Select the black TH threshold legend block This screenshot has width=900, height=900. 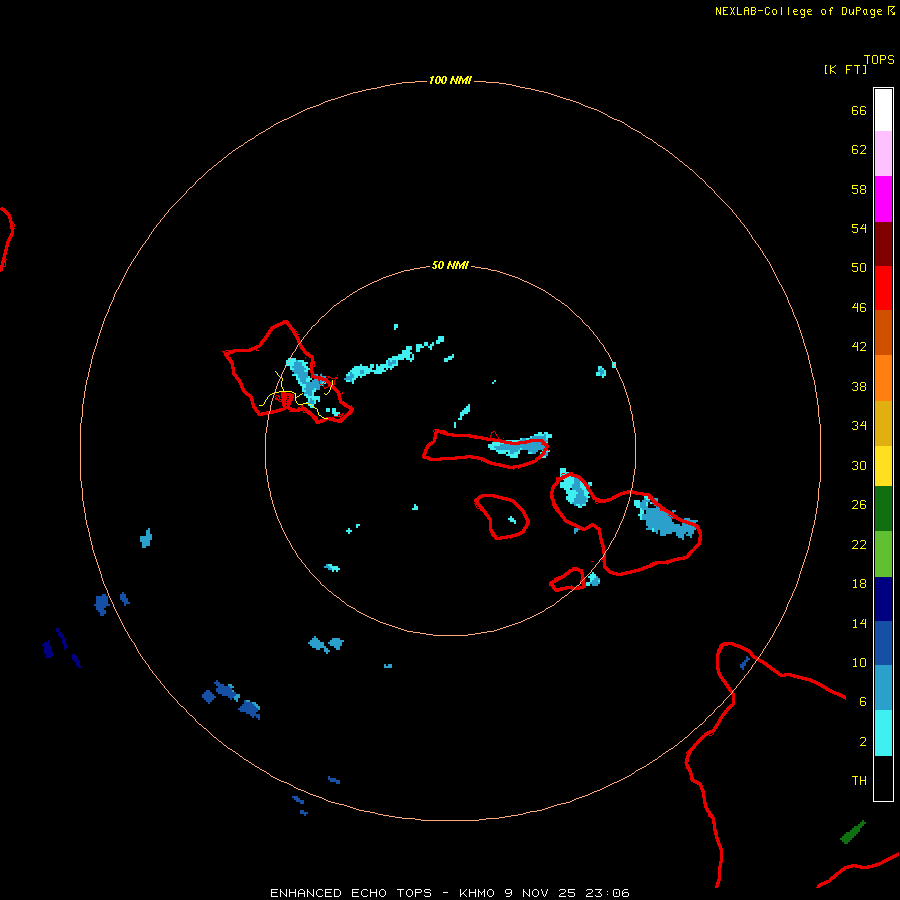[883, 778]
